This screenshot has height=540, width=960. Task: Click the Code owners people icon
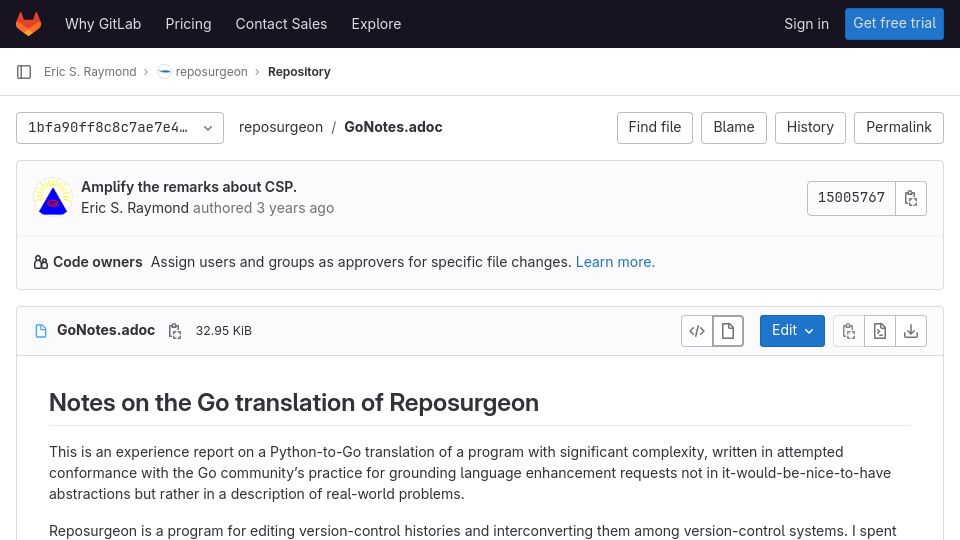pos(41,262)
